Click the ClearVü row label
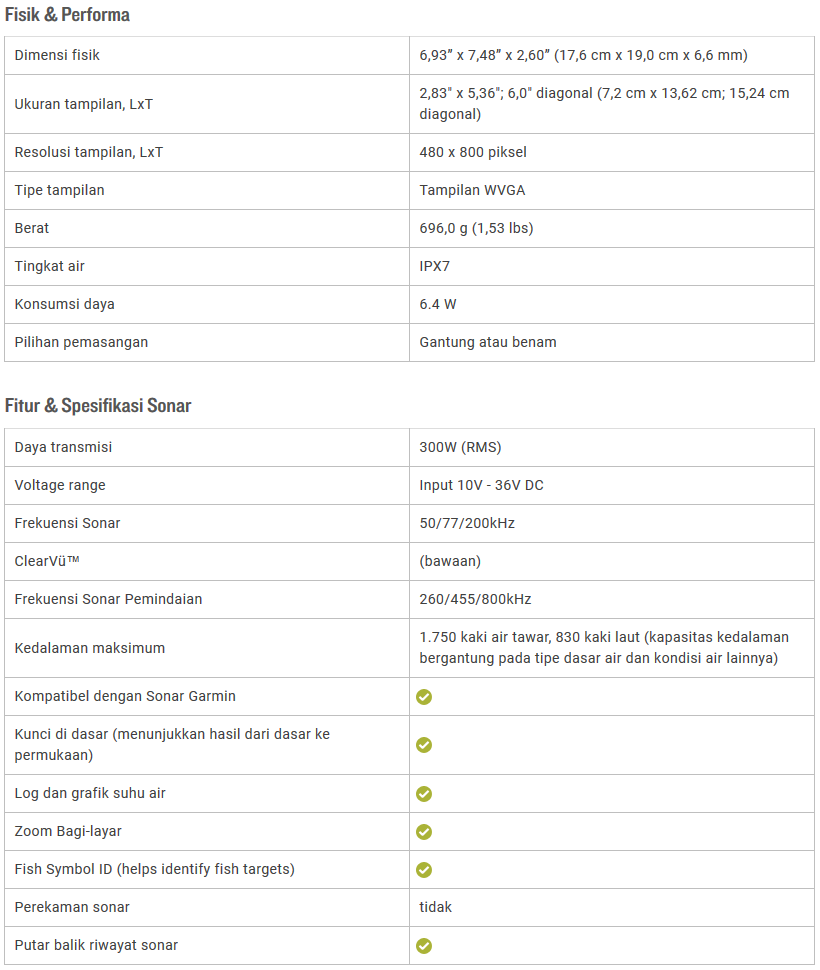The height and width of the screenshot is (970, 820). [51, 561]
